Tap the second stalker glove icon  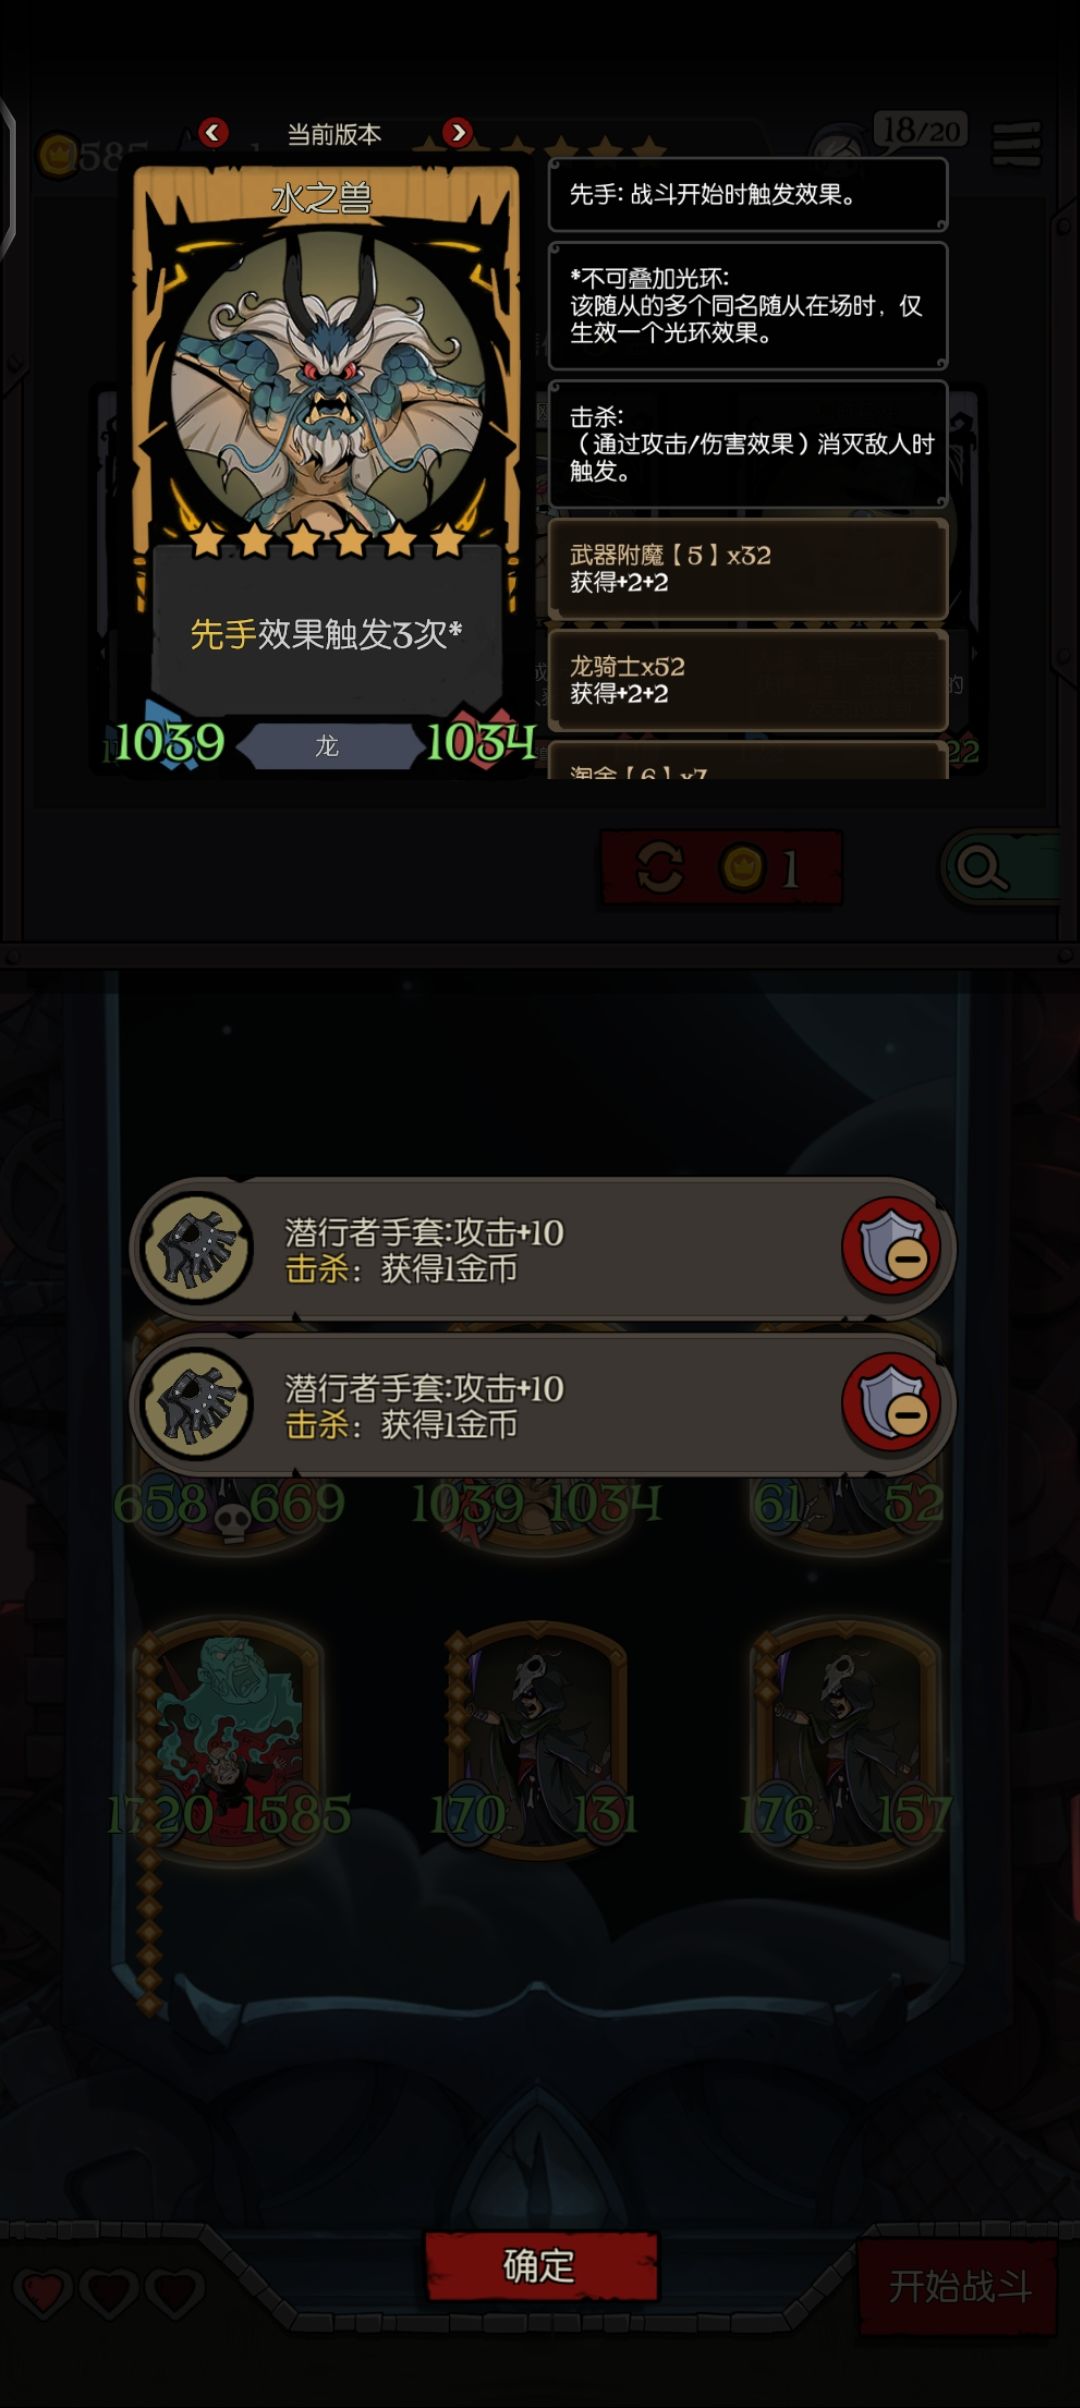pos(197,1403)
